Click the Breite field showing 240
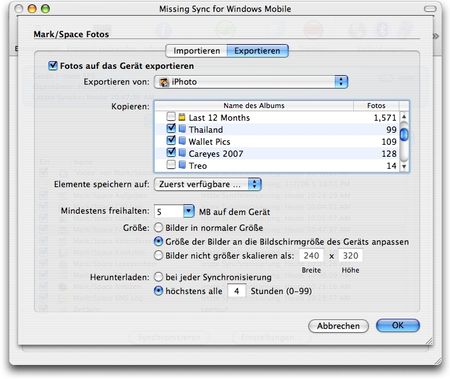The image size is (450, 379). (311, 256)
